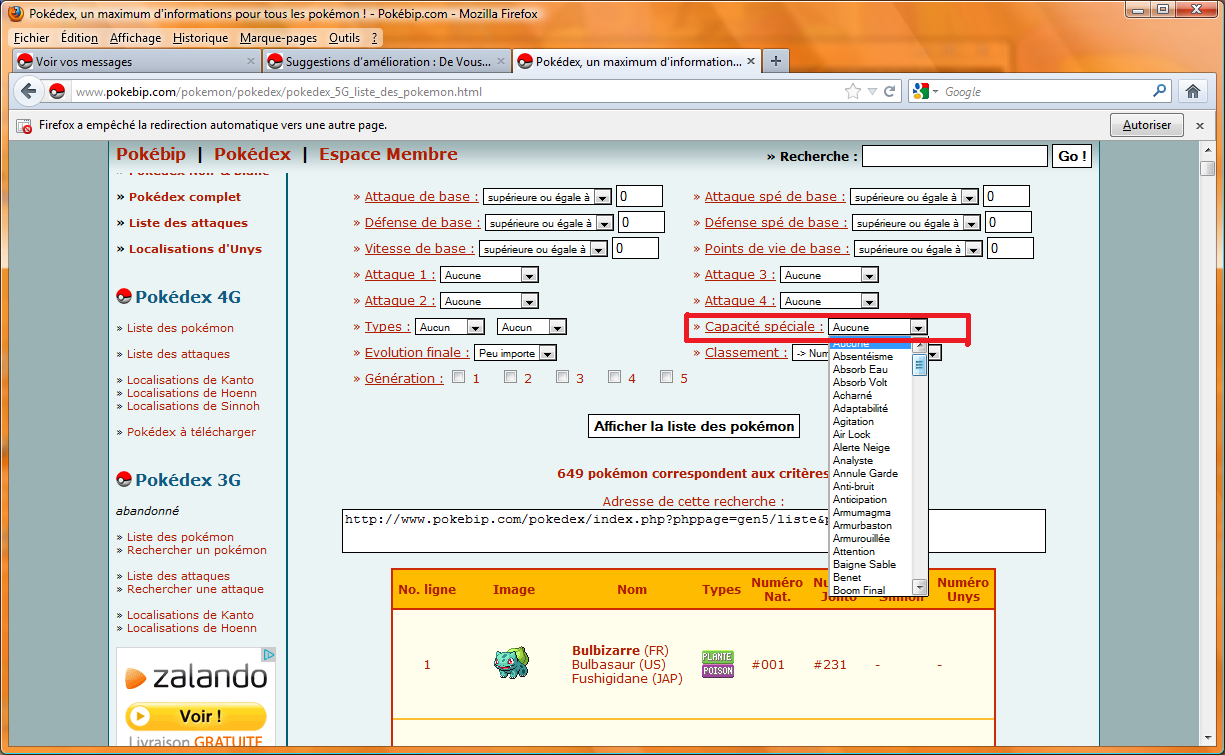
Task: Close the 'Suggestions d'amélioration' tab
Action: pos(501,61)
